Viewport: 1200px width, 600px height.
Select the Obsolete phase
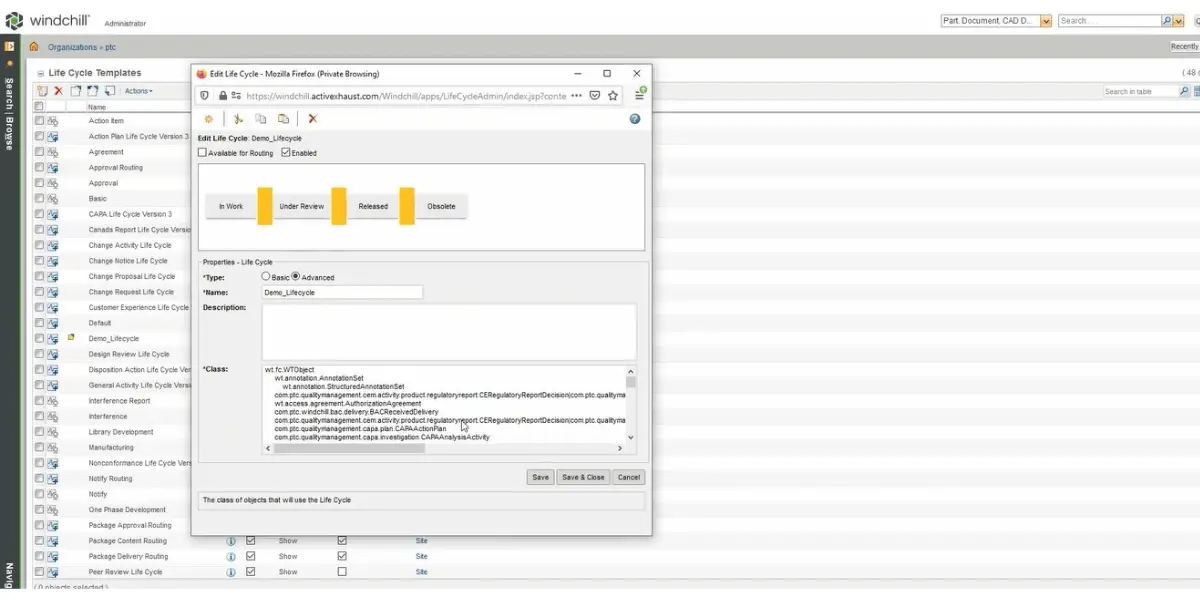tap(441, 206)
